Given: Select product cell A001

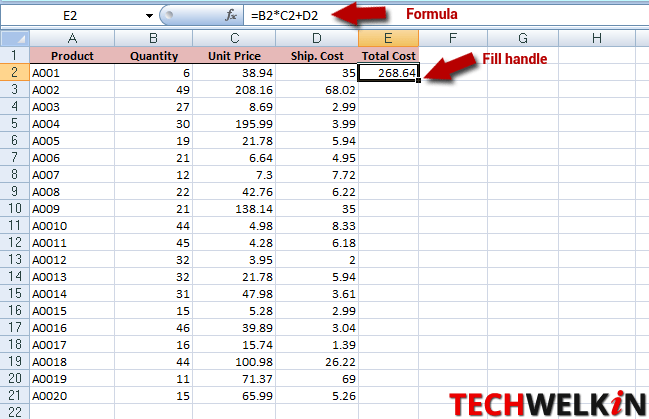Looking at the screenshot, I should pos(72,73).
